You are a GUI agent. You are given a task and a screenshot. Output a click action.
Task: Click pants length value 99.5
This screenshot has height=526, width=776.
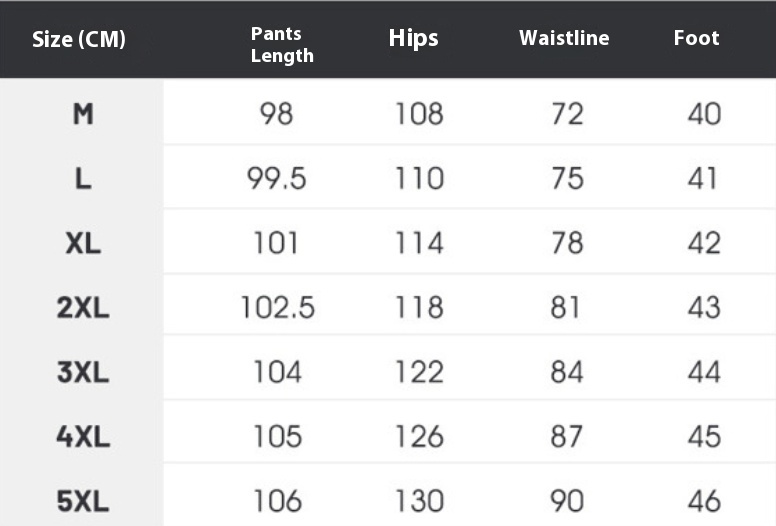[x=277, y=179]
